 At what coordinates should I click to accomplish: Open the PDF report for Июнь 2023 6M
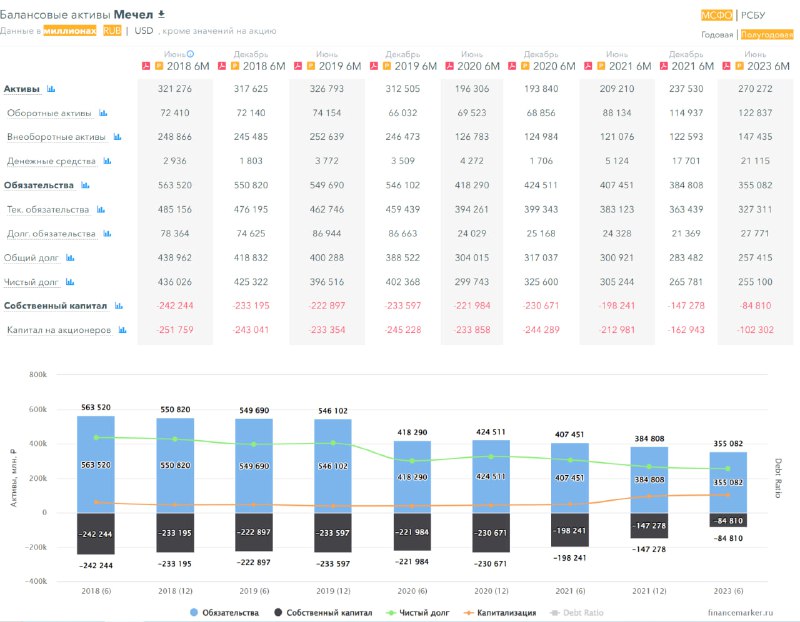click(727, 66)
